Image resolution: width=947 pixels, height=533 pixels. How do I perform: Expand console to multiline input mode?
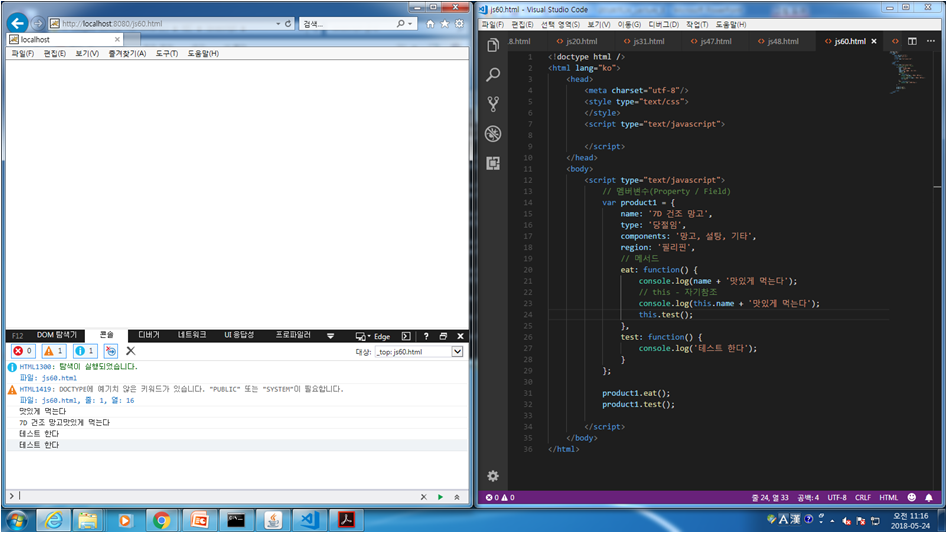457,497
